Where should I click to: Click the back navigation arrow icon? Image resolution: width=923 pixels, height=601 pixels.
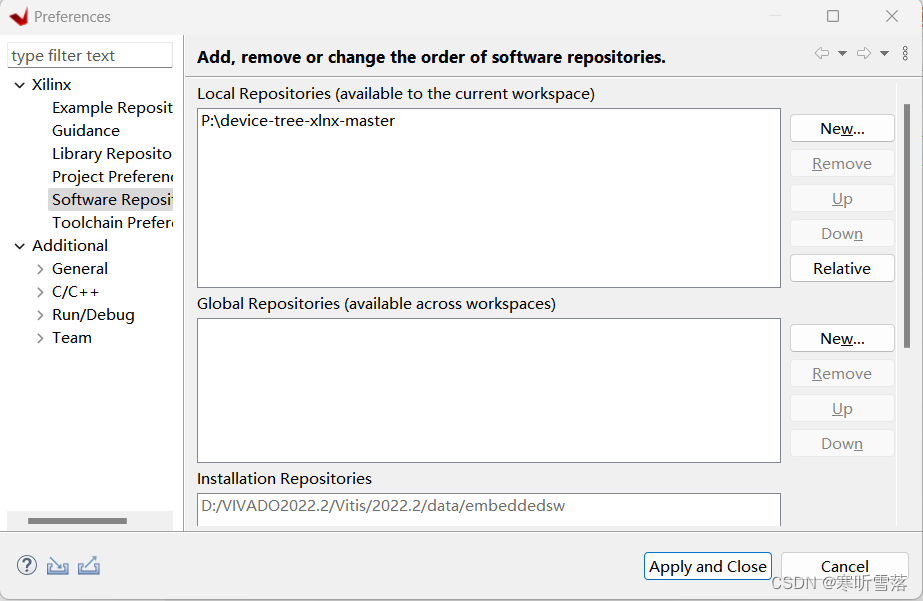822,53
